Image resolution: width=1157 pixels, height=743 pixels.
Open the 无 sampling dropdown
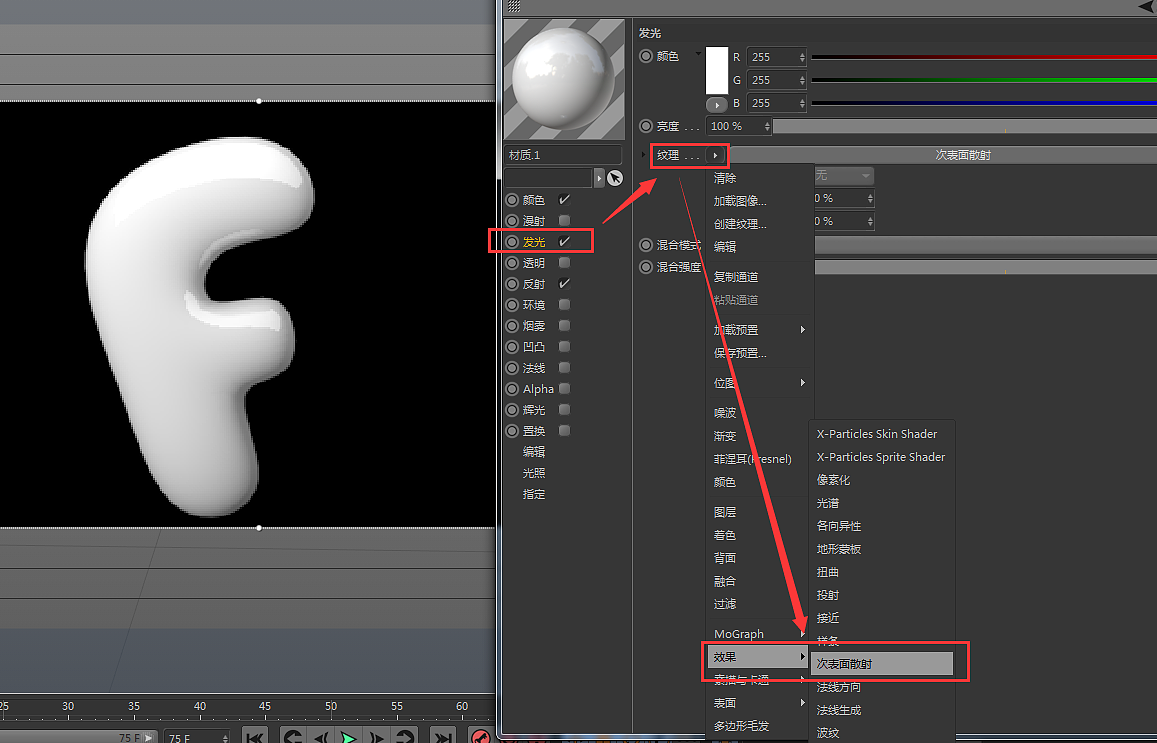(x=843, y=176)
